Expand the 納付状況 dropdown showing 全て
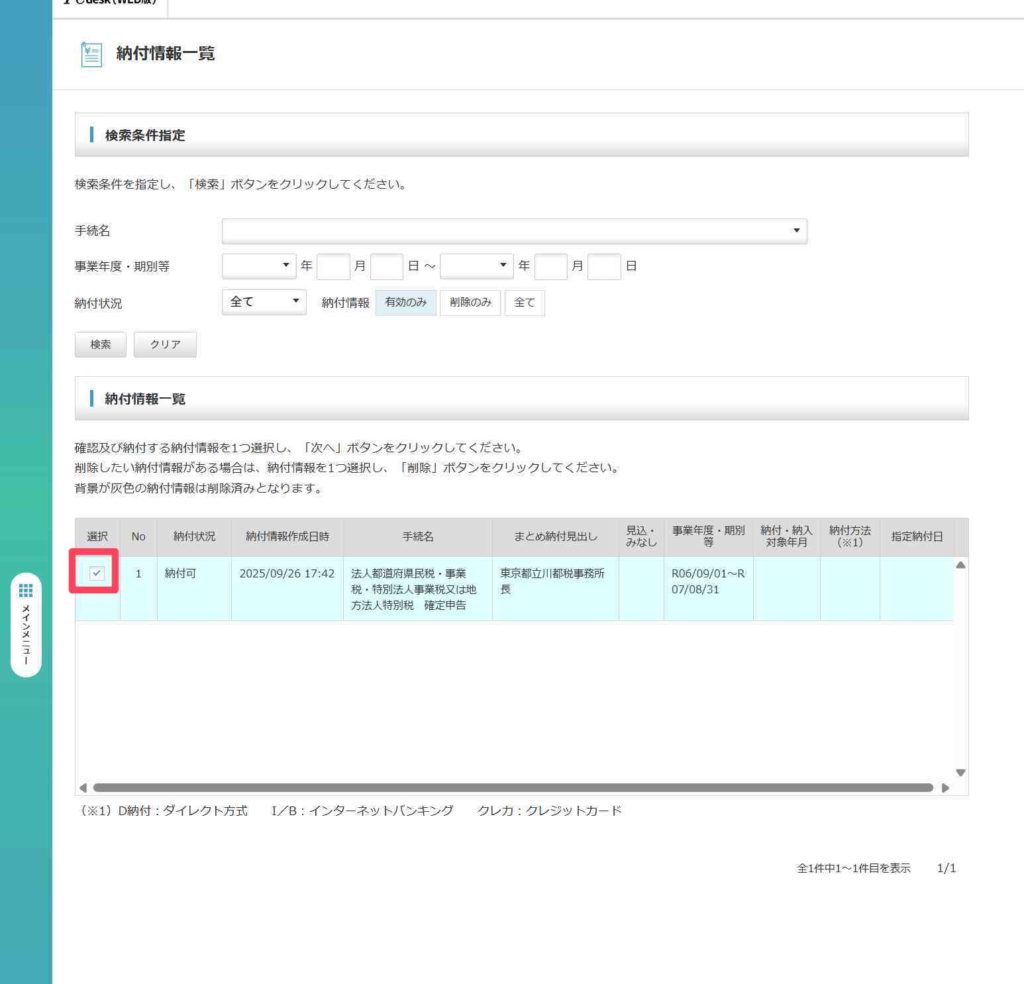The width and height of the screenshot is (1024, 984). pos(263,302)
